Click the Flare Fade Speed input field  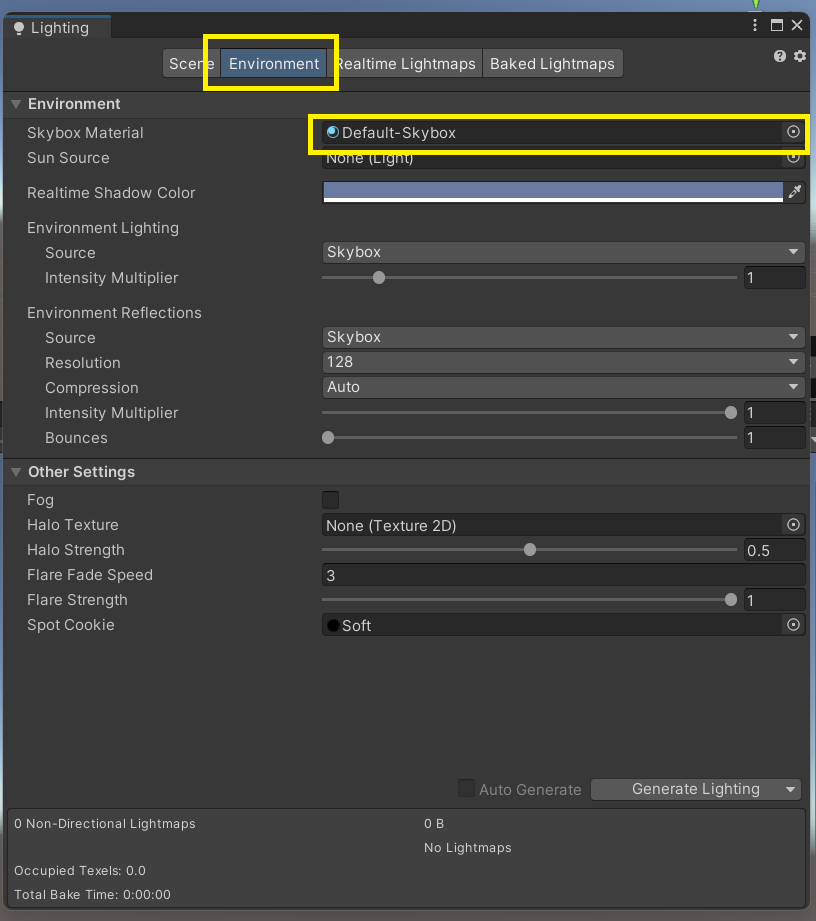coord(563,575)
